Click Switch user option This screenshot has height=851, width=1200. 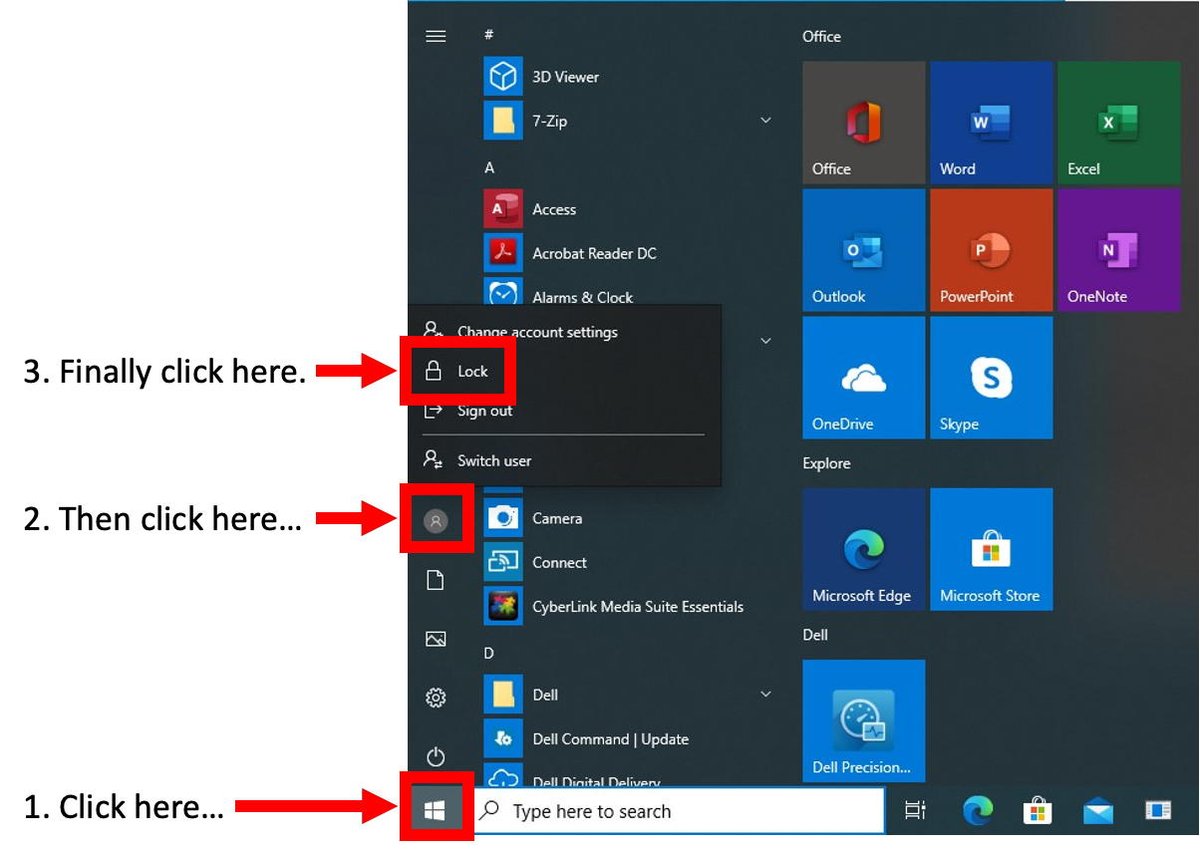(x=493, y=460)
